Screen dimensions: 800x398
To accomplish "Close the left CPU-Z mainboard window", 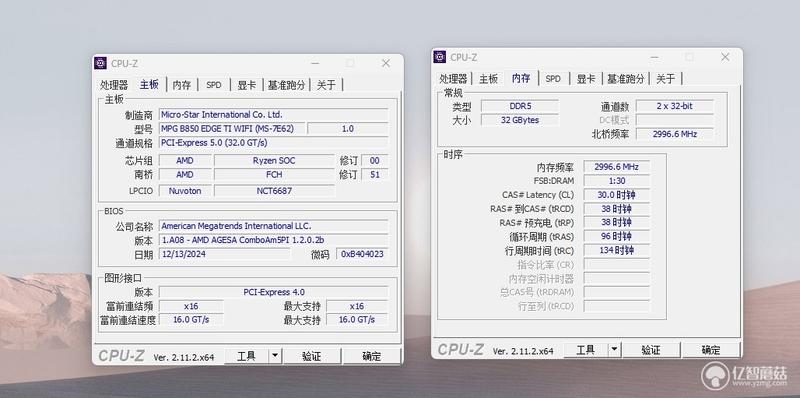I will pos(386,63).
